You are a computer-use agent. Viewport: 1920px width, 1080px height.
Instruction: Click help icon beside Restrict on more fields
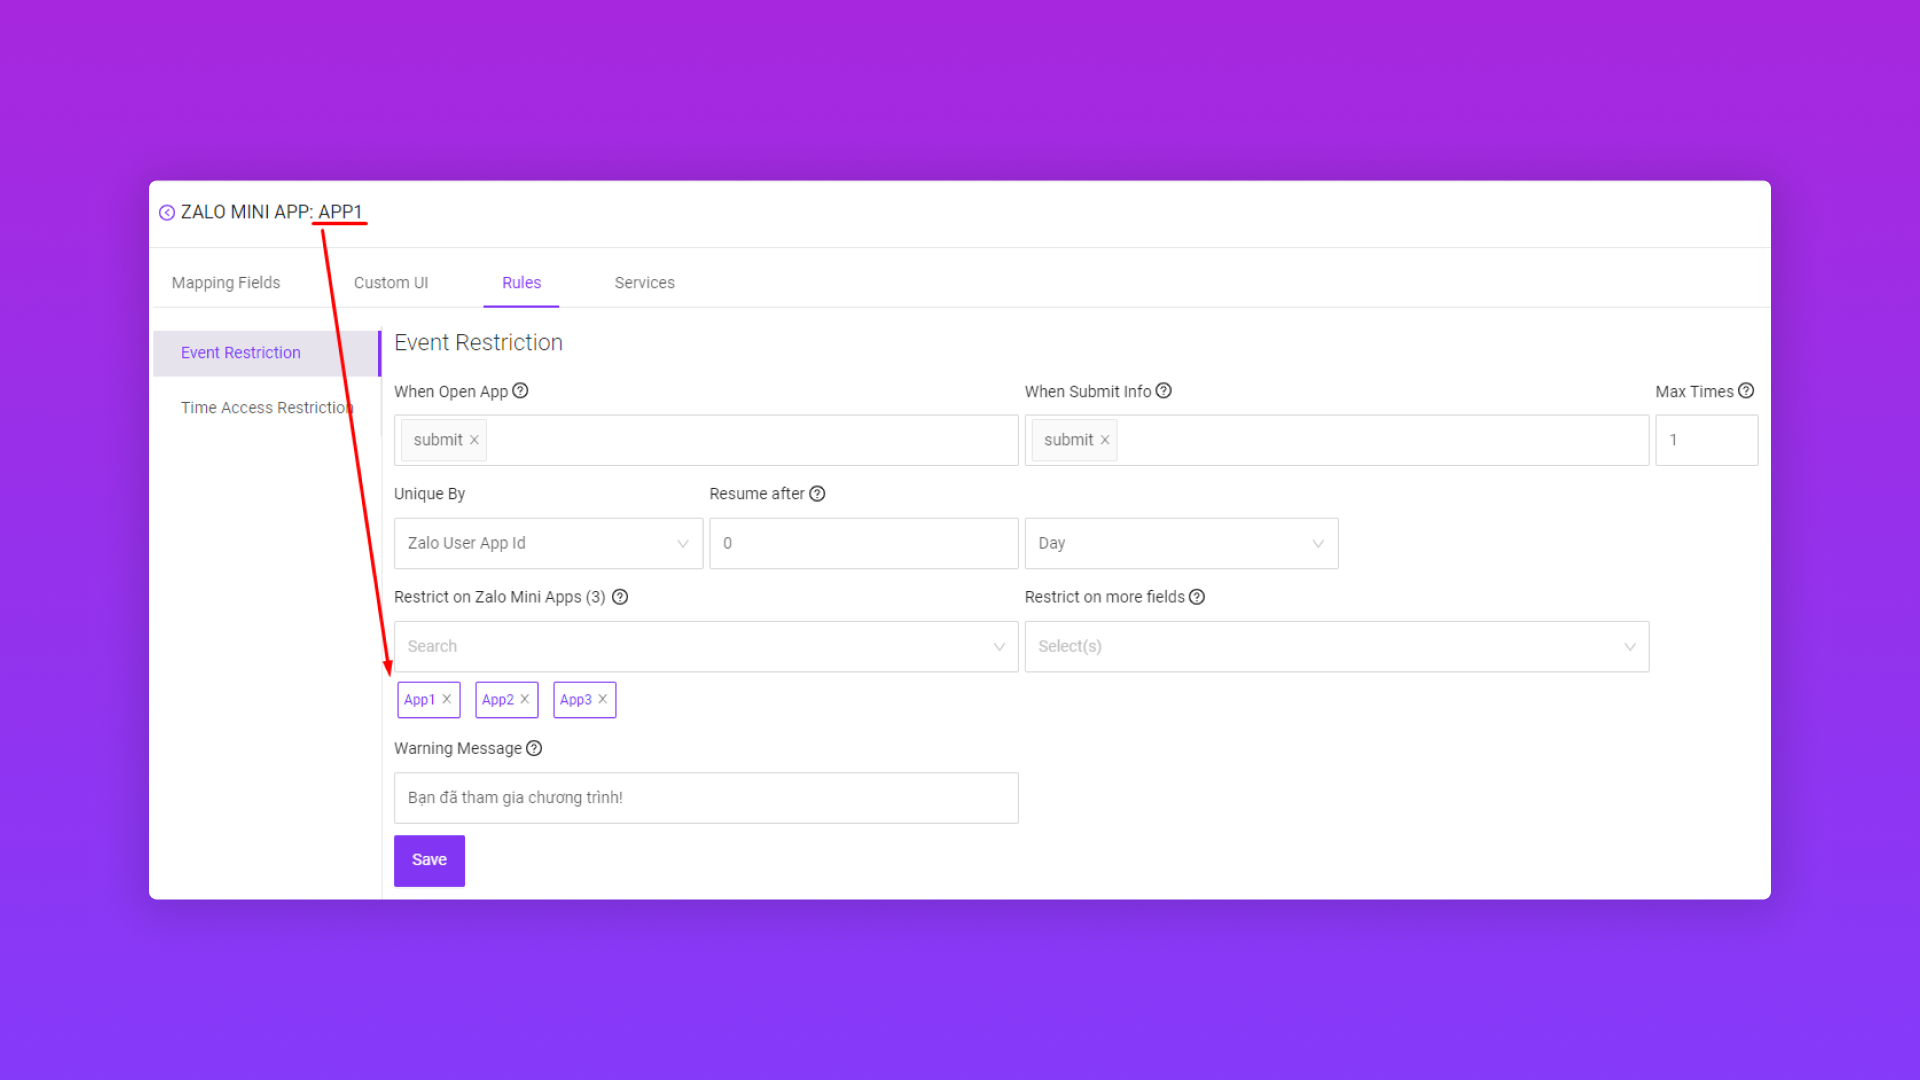1197,597
